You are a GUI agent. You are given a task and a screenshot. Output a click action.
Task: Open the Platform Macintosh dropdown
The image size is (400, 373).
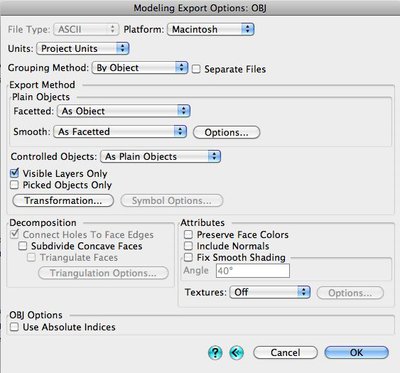coord(211,29)
